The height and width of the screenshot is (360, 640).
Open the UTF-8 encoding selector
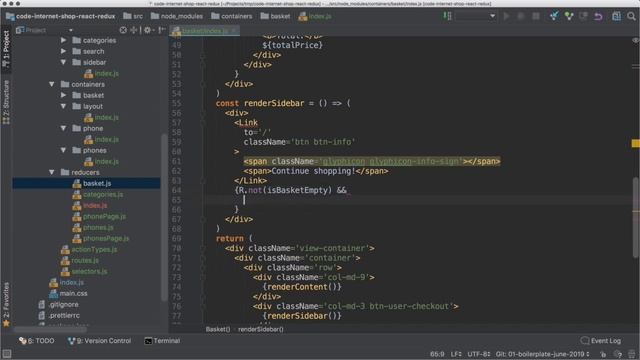(479, 354)
